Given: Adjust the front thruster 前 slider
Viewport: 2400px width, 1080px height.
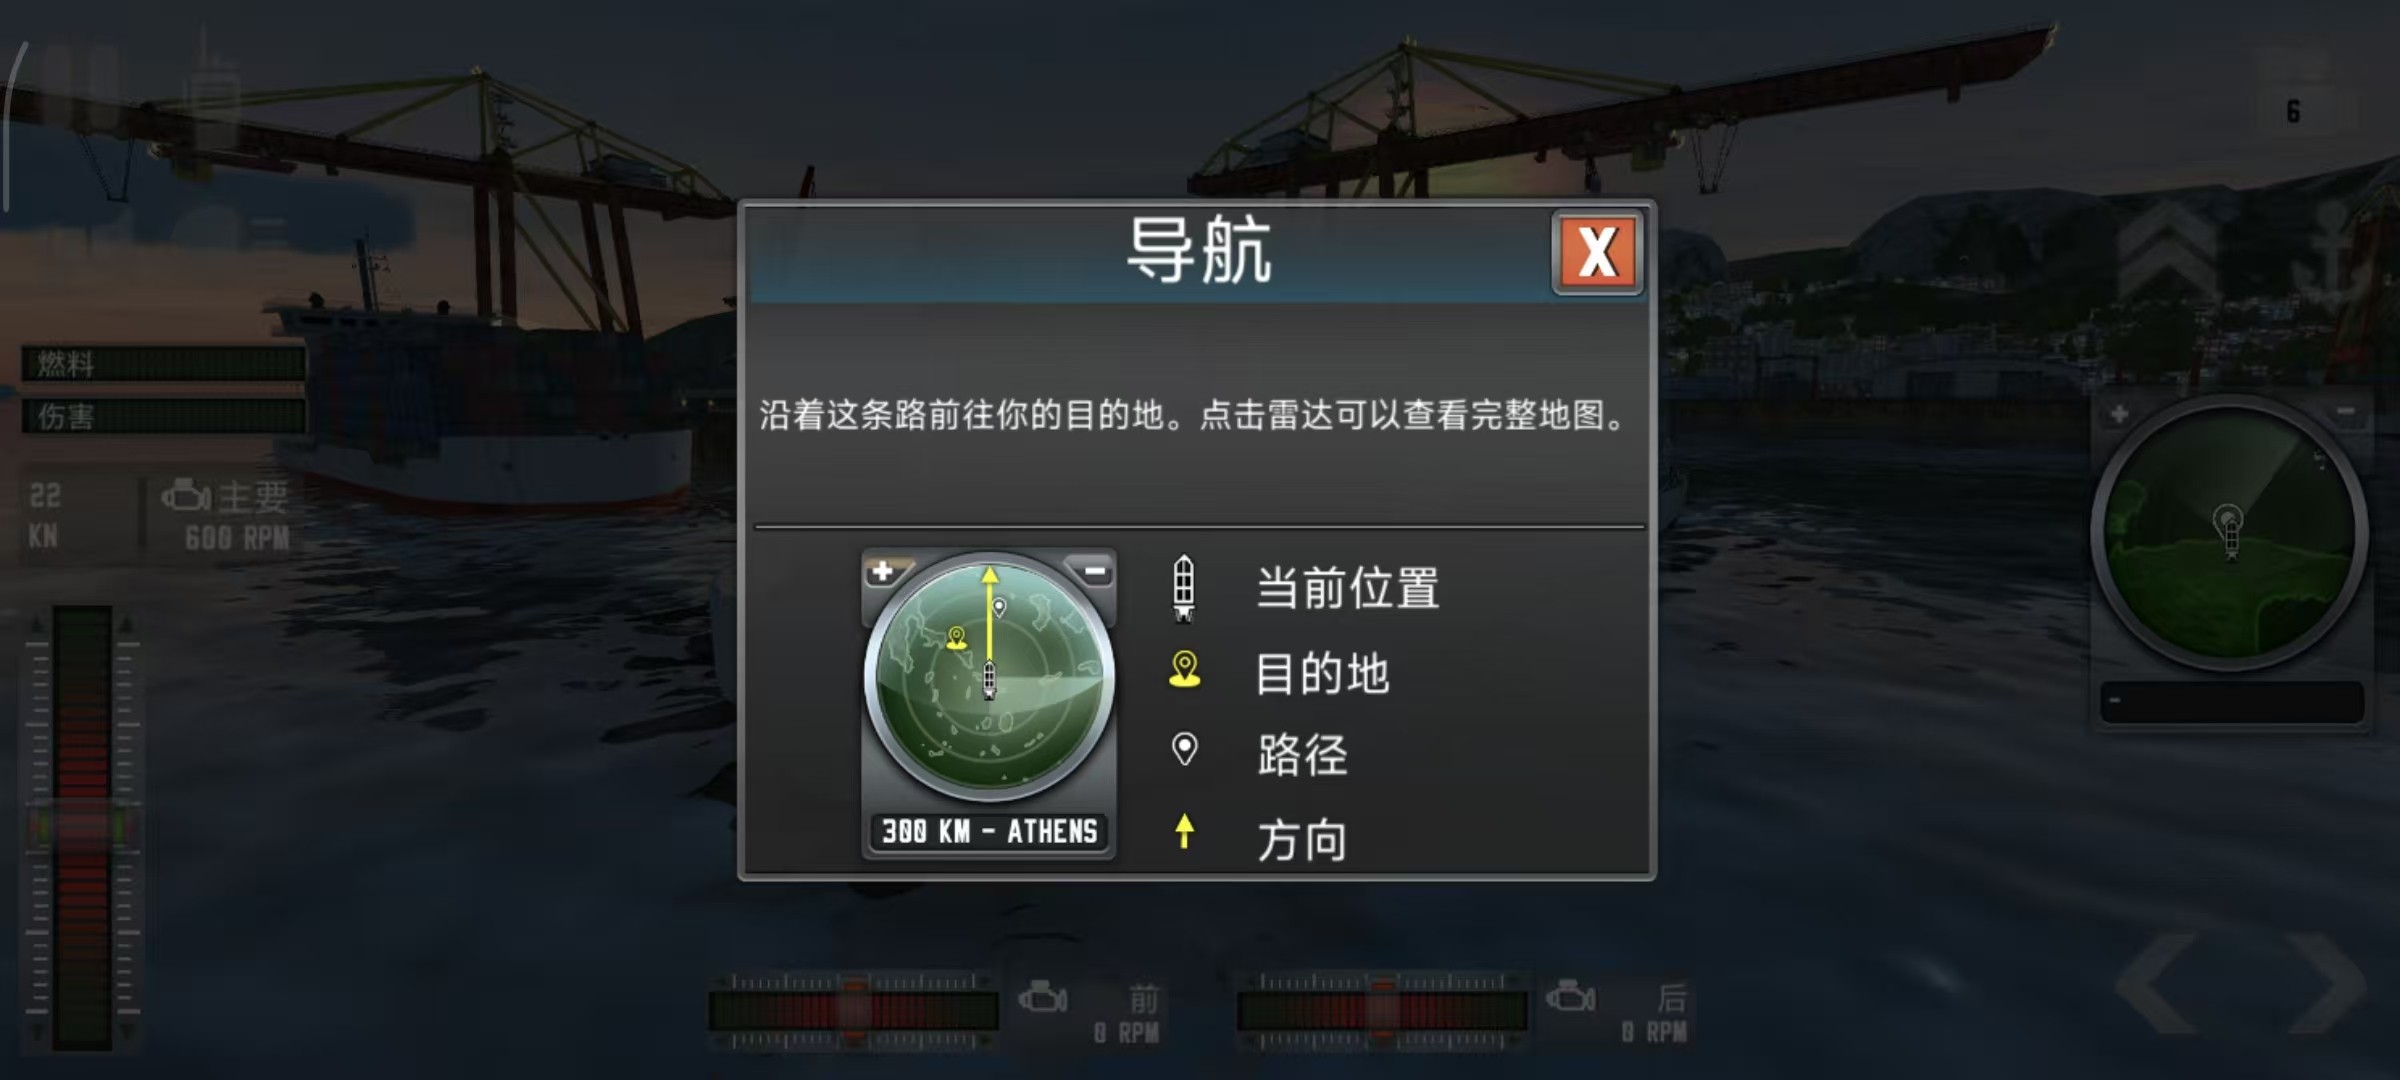Looking at the screenshot, I should click(x=853, y=1010).
